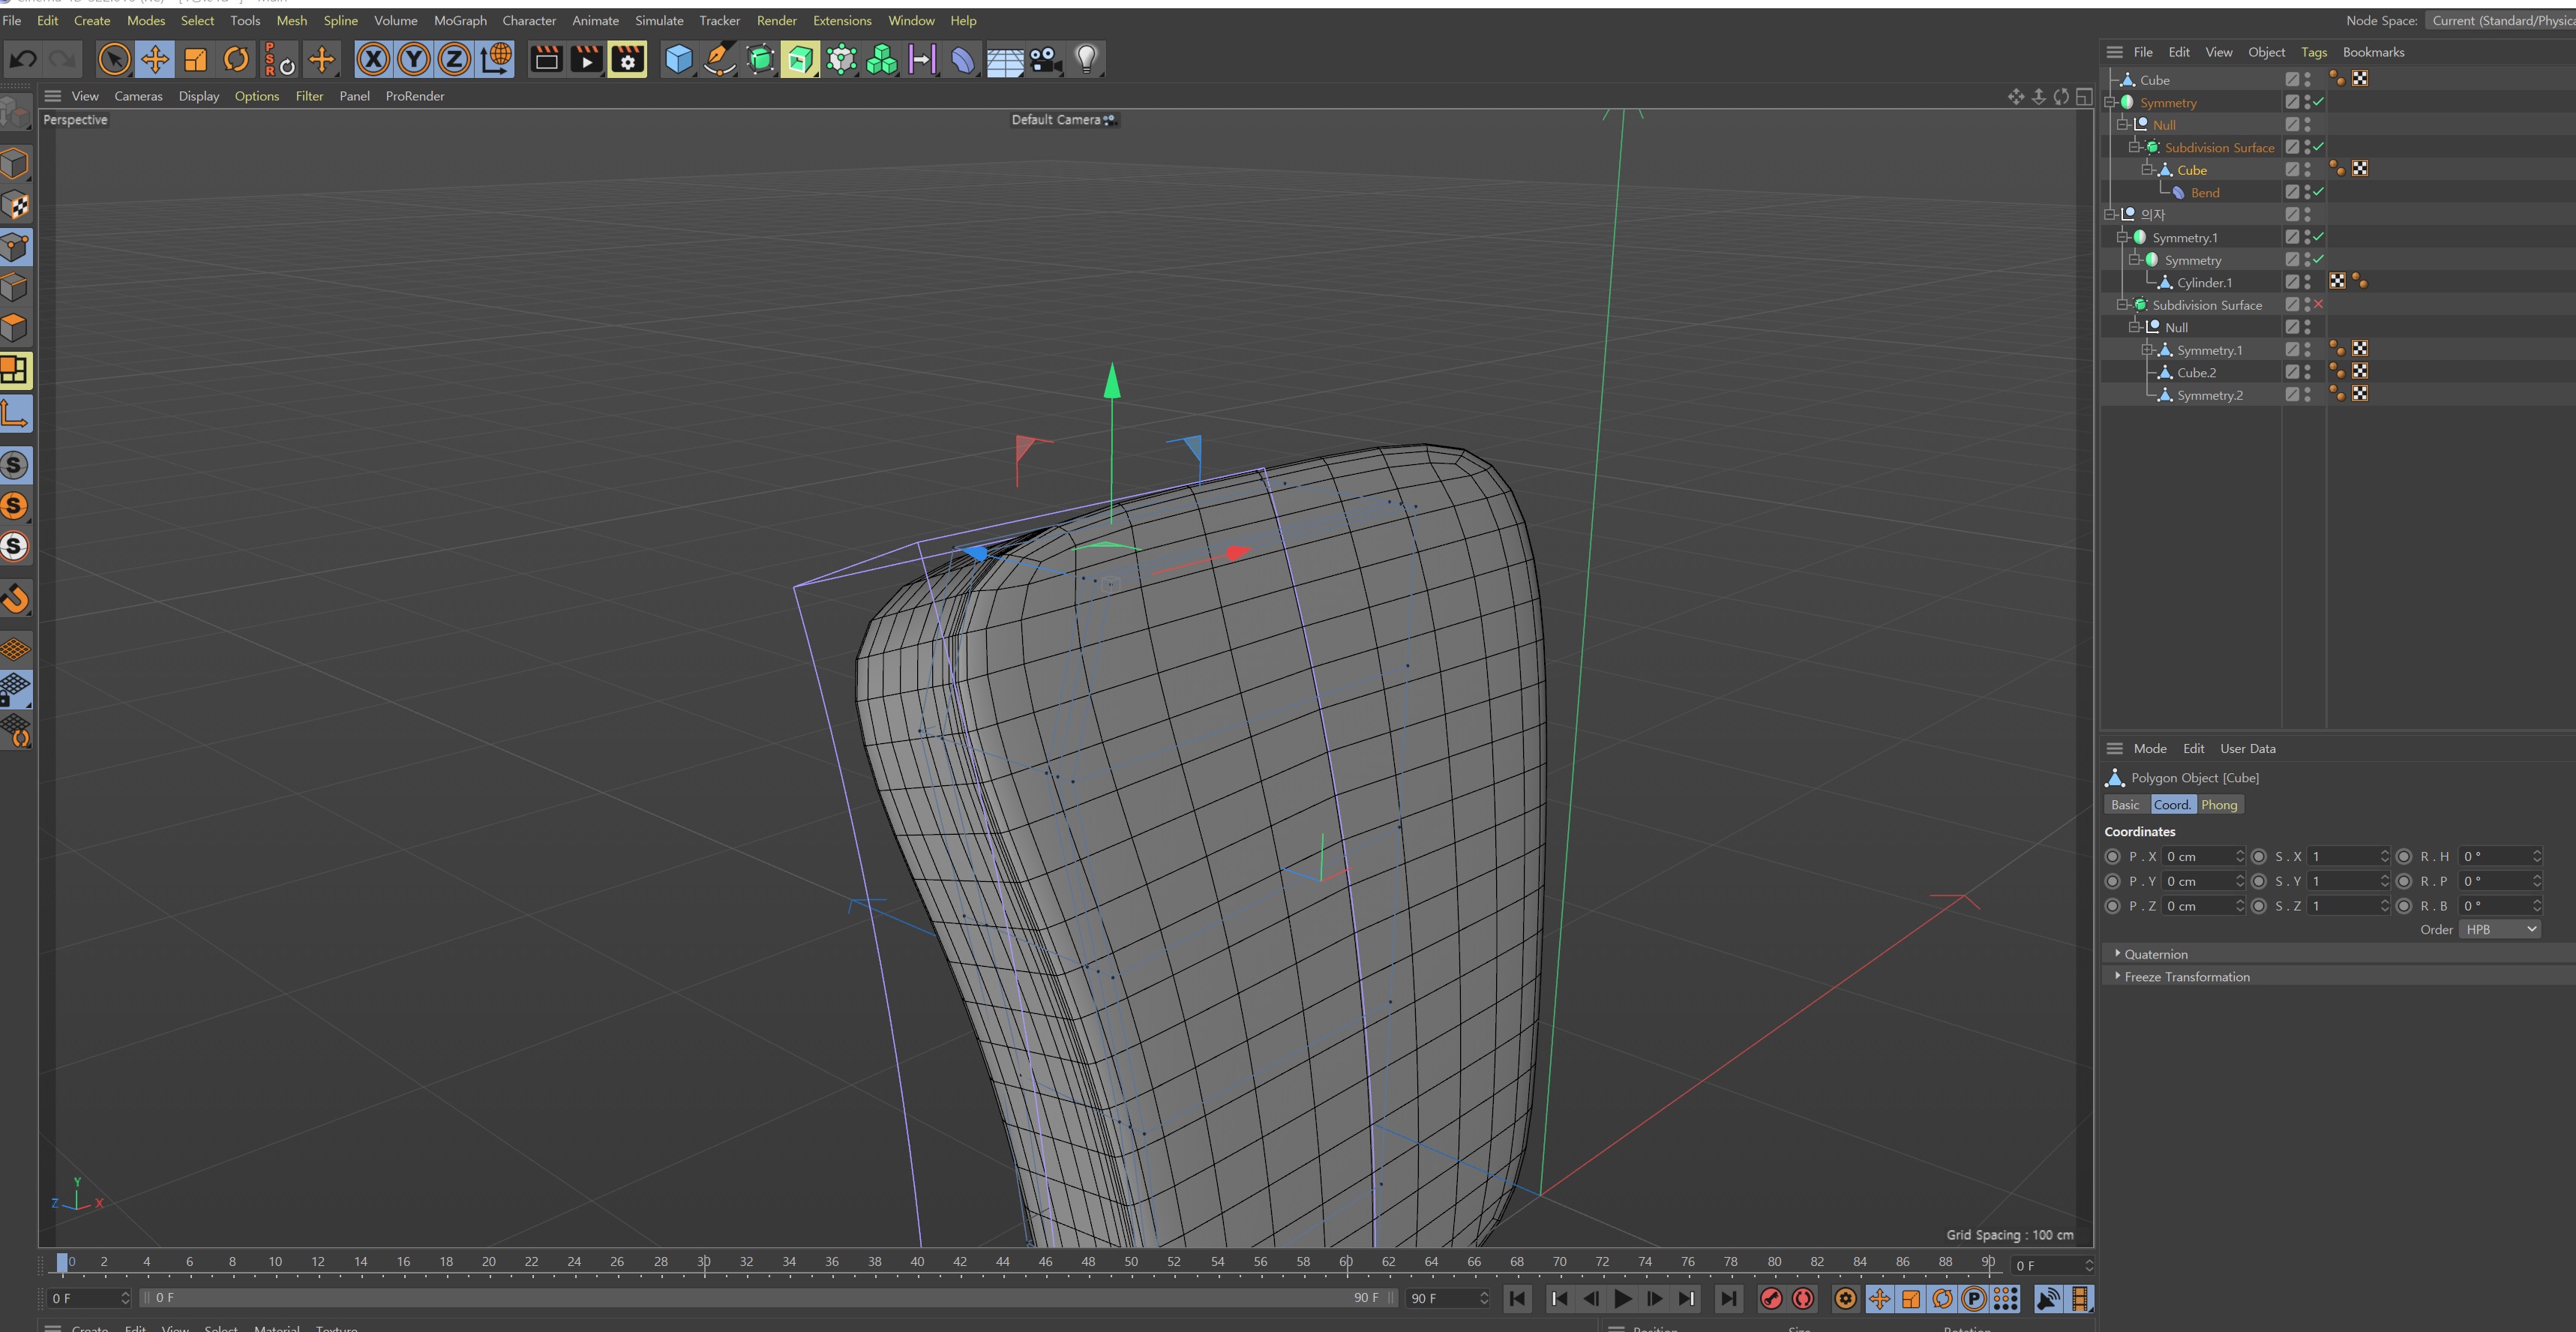2576x1332 pixels.
Task: Open the Node Space dropdown
Action: 2500,20
